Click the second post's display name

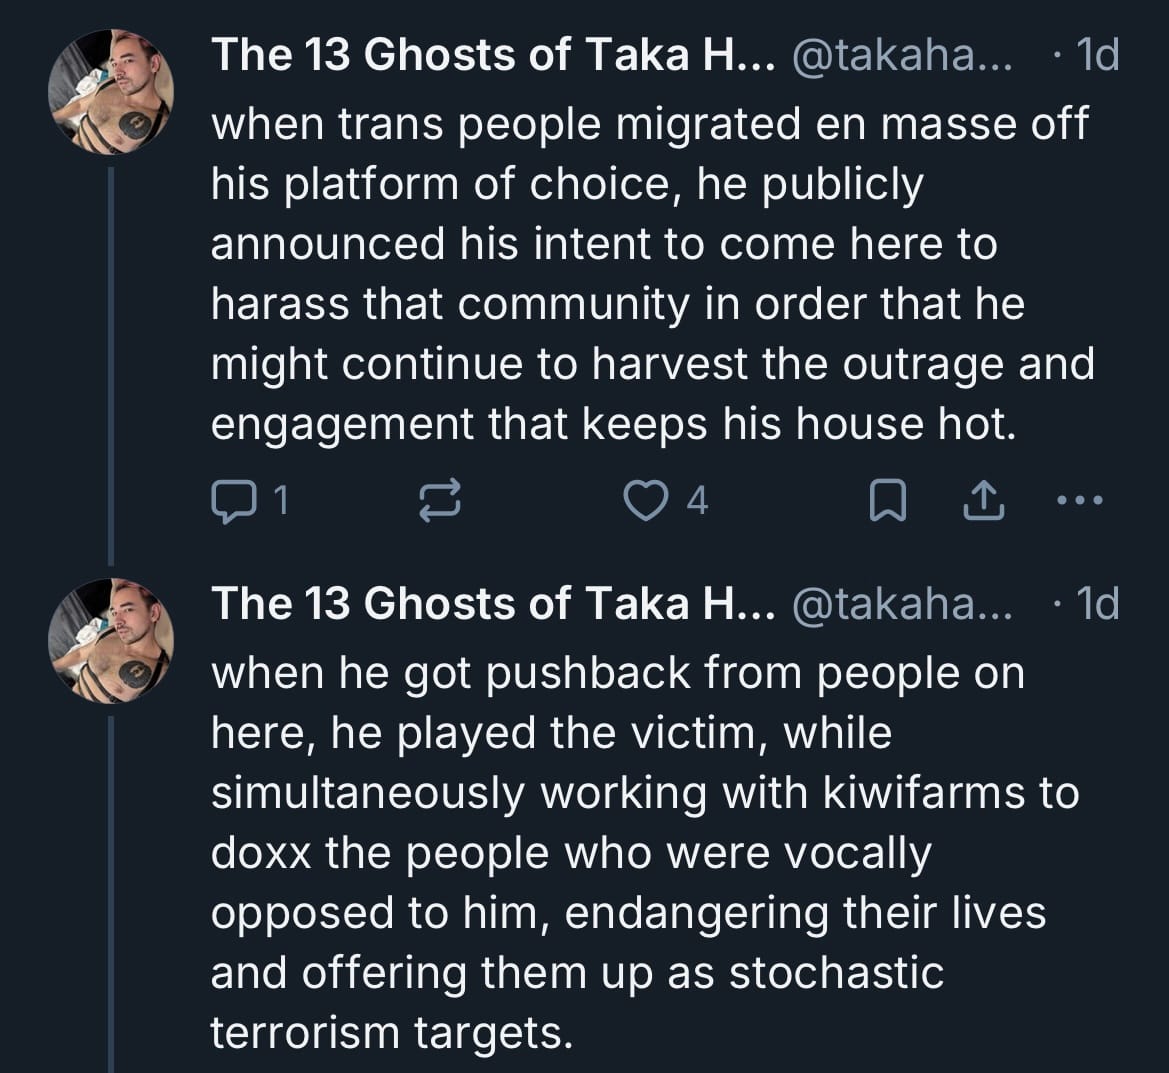tap(492, 605)
